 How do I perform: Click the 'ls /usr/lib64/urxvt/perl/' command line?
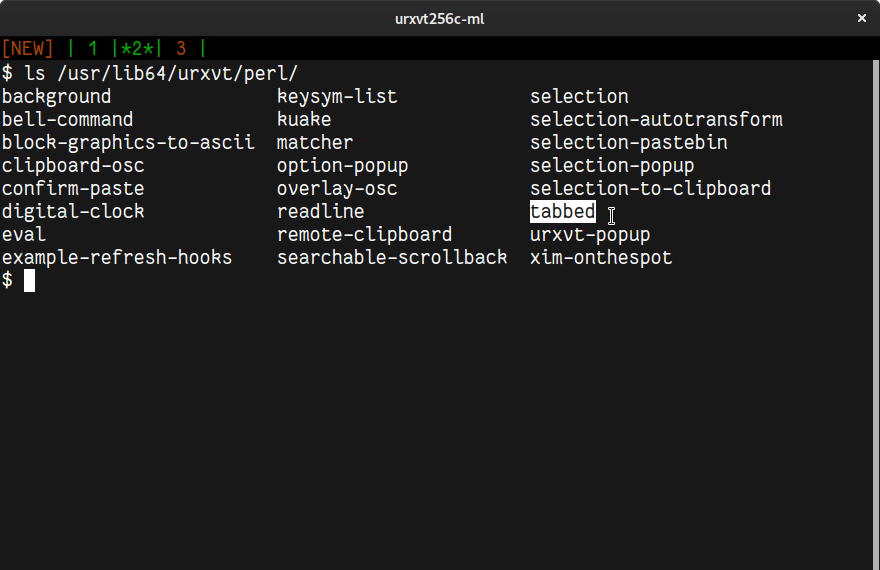[x=161, y=73]
